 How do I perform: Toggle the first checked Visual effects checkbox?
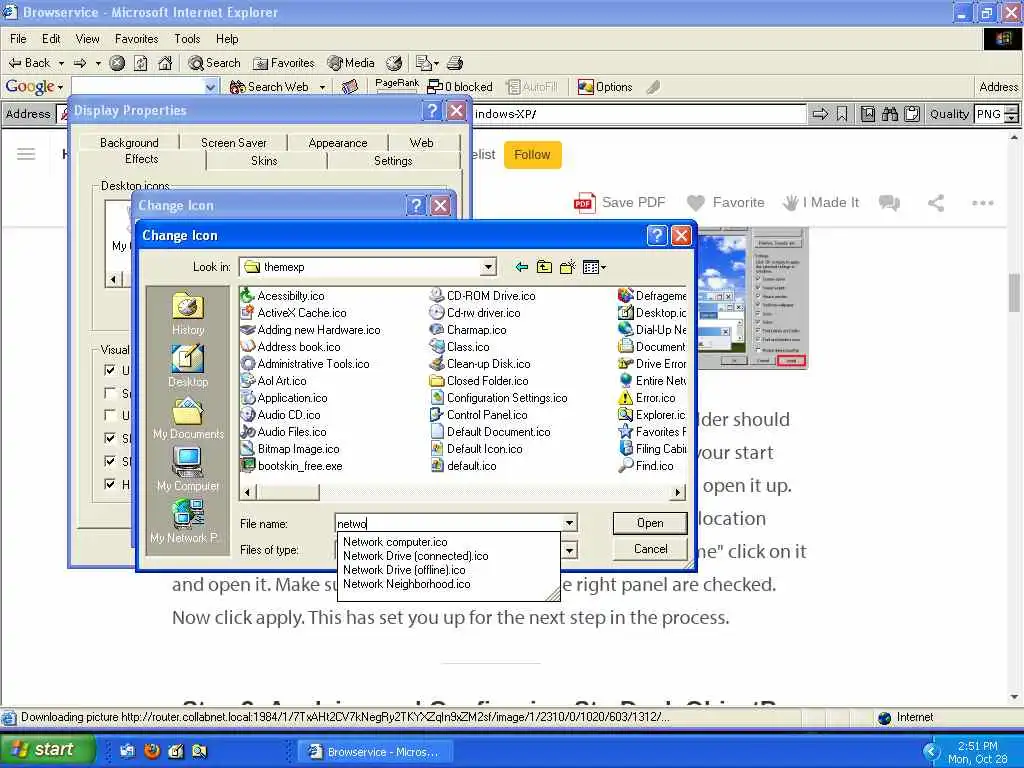pyautogui.click(x=110, y=370)
